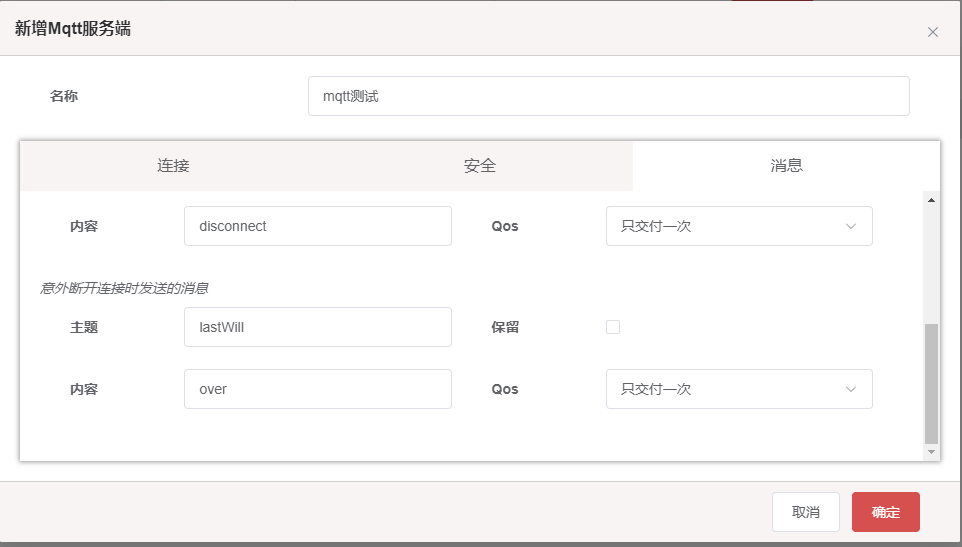Focus the 名称 field containing mqtt测试
The height and width of the screenshot is (547, 962).
609,96
